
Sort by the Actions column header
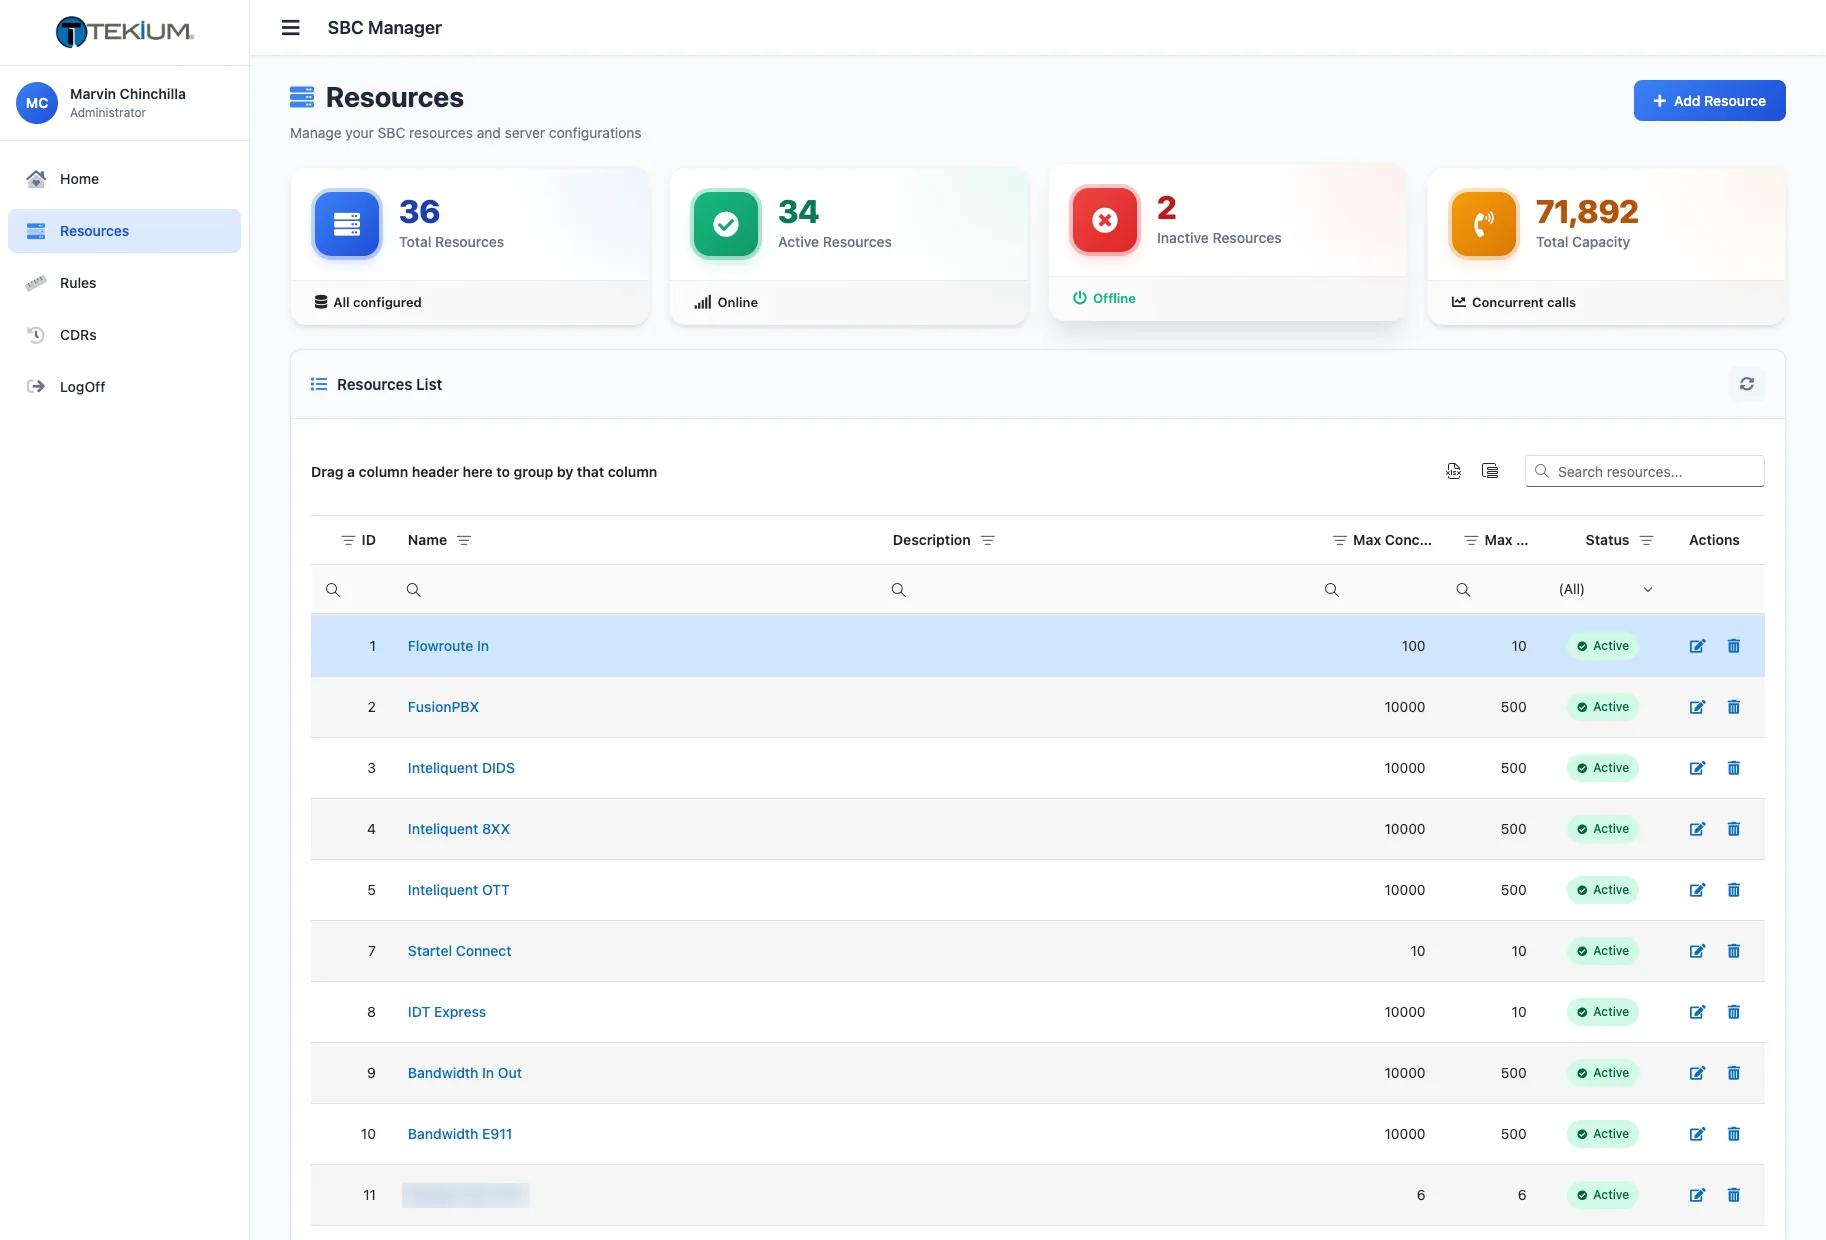[1714, 540]
